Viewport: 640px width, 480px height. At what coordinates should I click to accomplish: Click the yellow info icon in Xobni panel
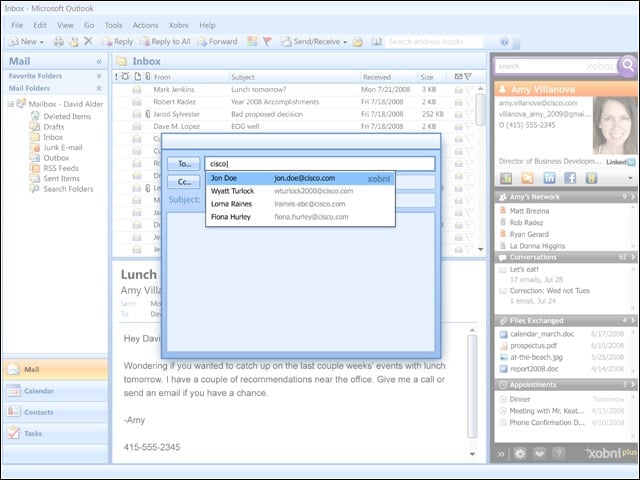(x=591, y=178)
